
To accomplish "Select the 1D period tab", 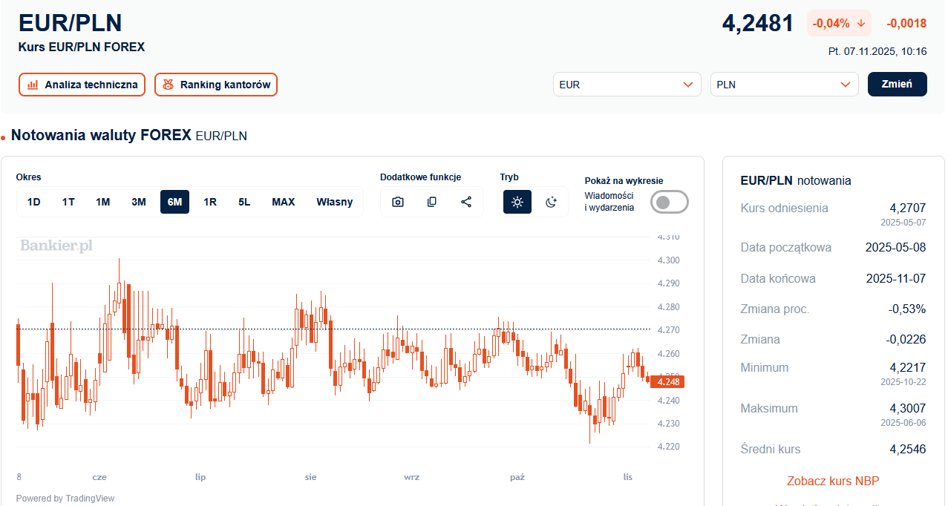I will [34, 202].
